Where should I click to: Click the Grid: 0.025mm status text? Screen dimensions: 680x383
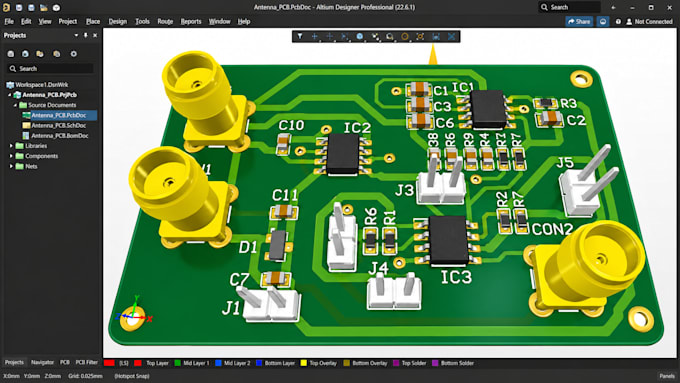(x=85, y=376)
